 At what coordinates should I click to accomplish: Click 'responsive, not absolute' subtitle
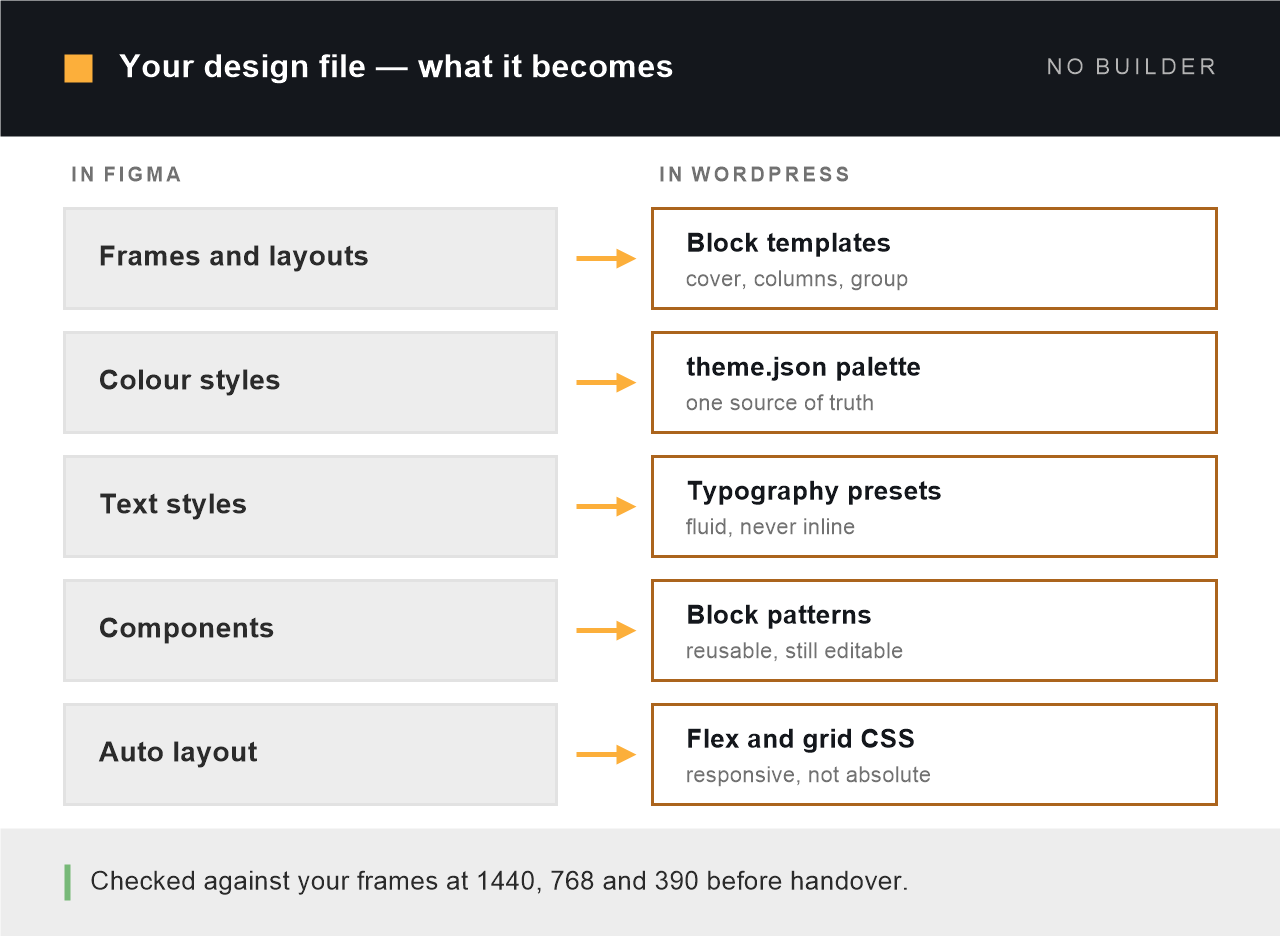(808, 775)
